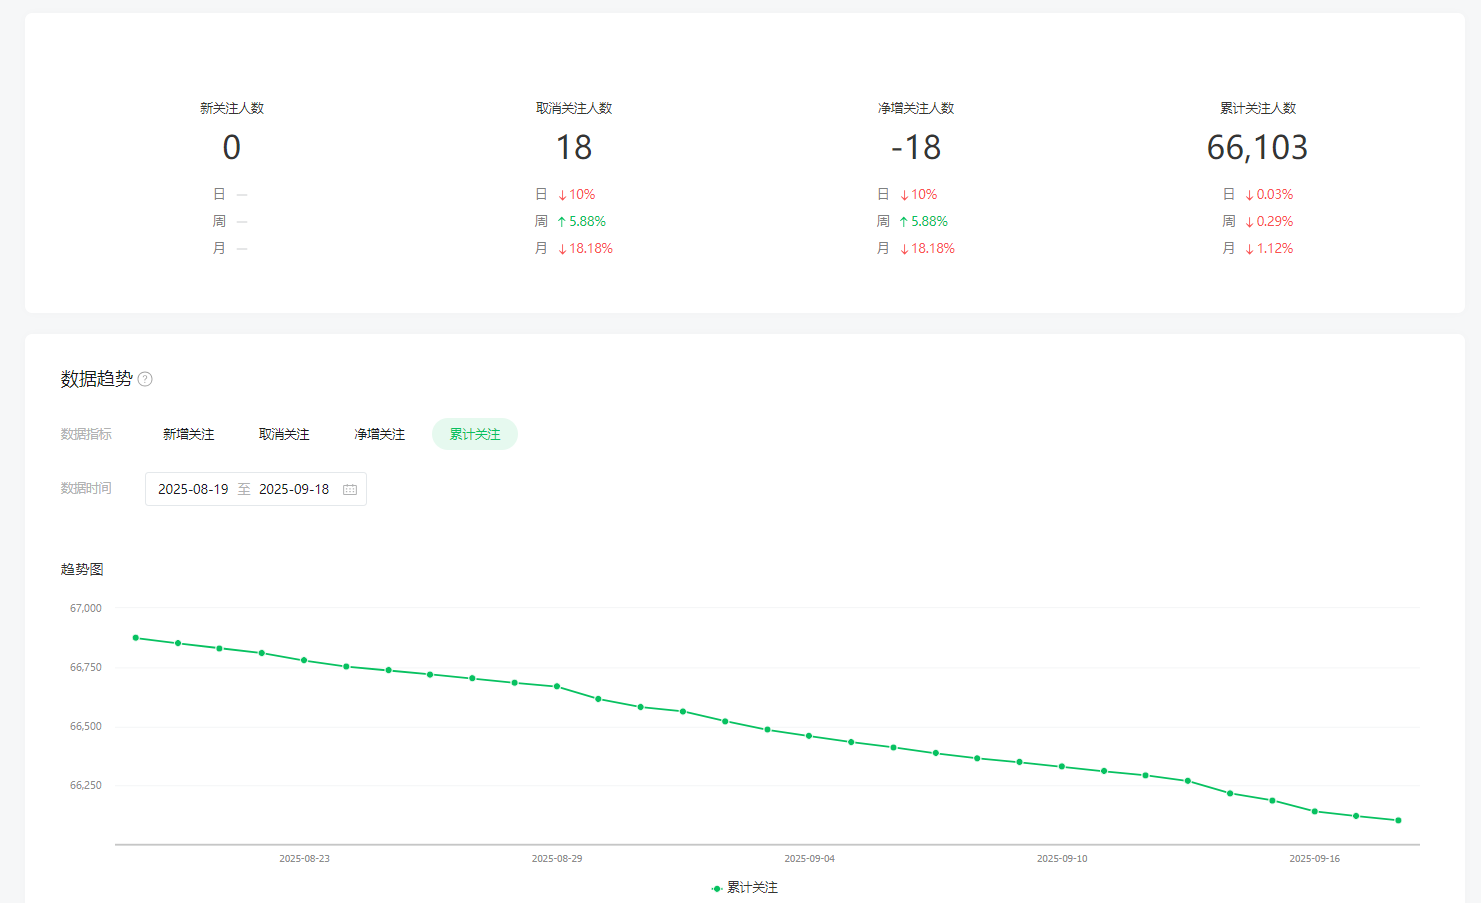This screenshot has width=1481, height=903.
Task: Open the calendar icon in date range
Action: pos(350,489)
